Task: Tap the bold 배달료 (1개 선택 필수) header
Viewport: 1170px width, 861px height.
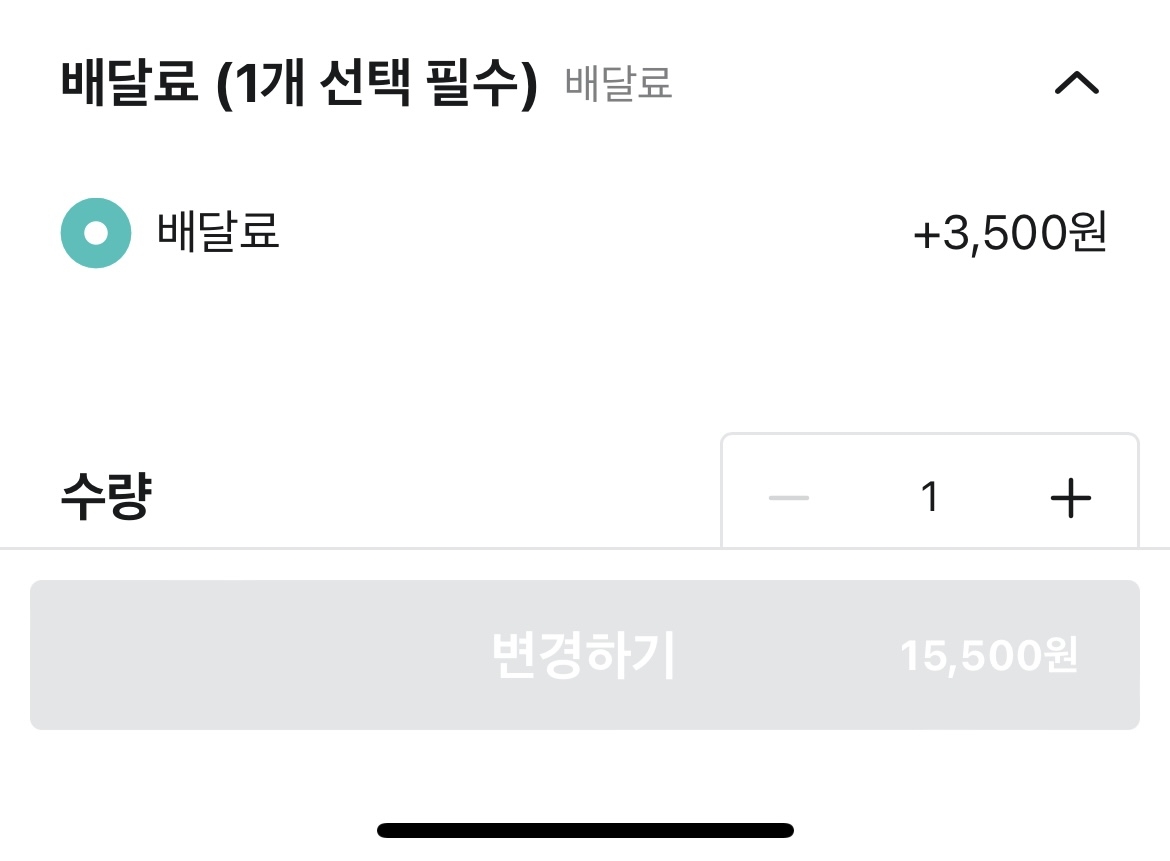Action: pos(299,84)
